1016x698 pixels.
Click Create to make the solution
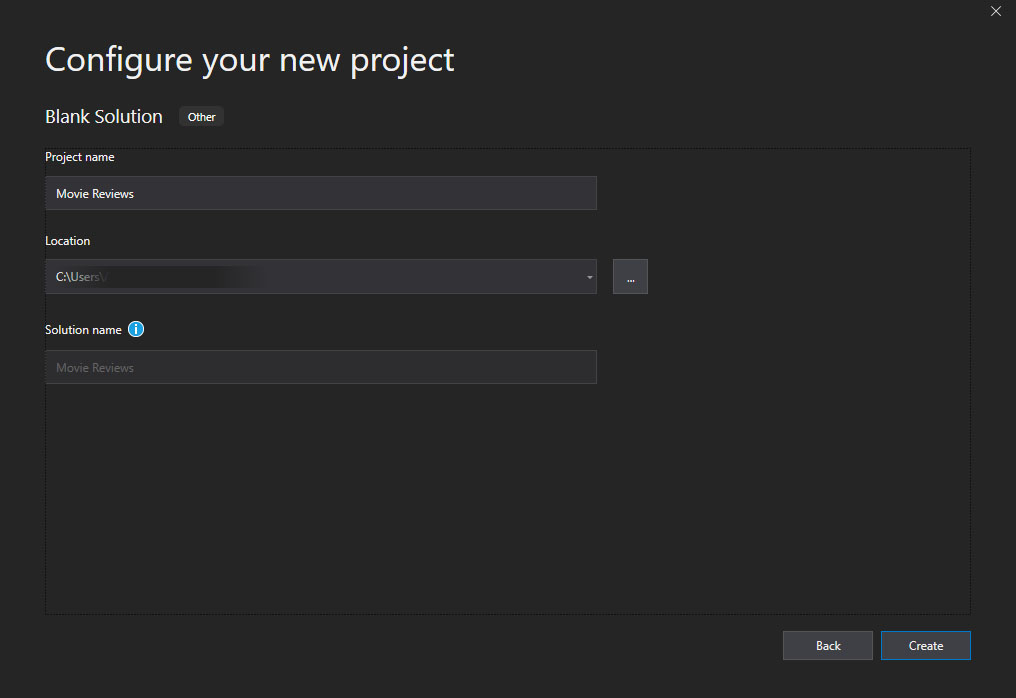(x=925, y=646)
